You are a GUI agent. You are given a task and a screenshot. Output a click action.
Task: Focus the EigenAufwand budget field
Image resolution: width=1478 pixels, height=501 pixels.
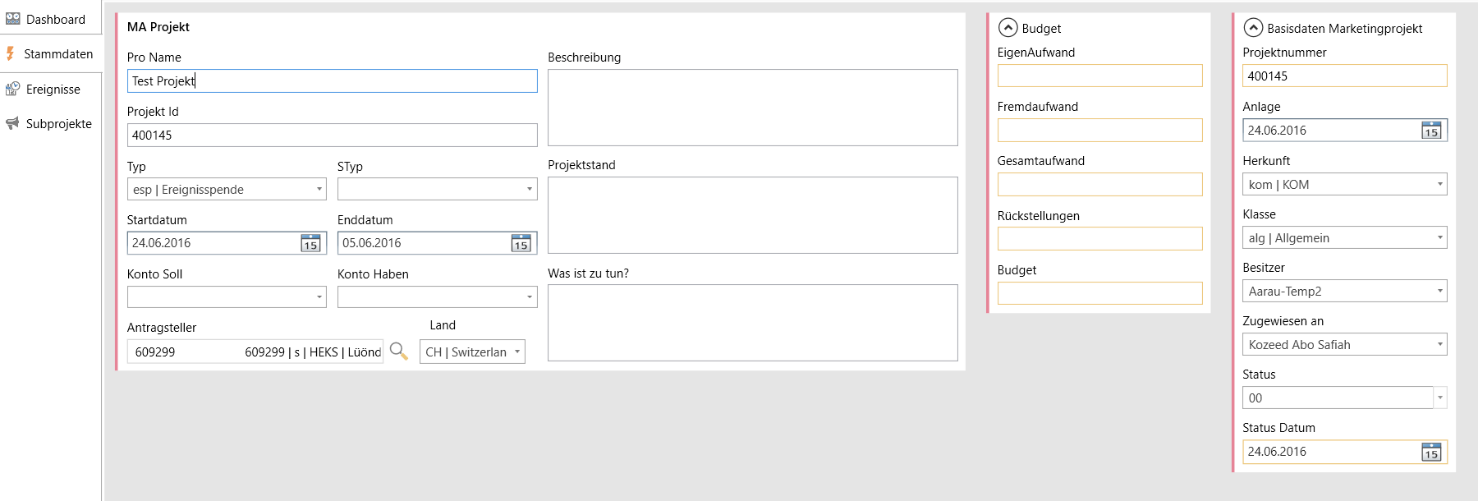(x=1099, y=76)
